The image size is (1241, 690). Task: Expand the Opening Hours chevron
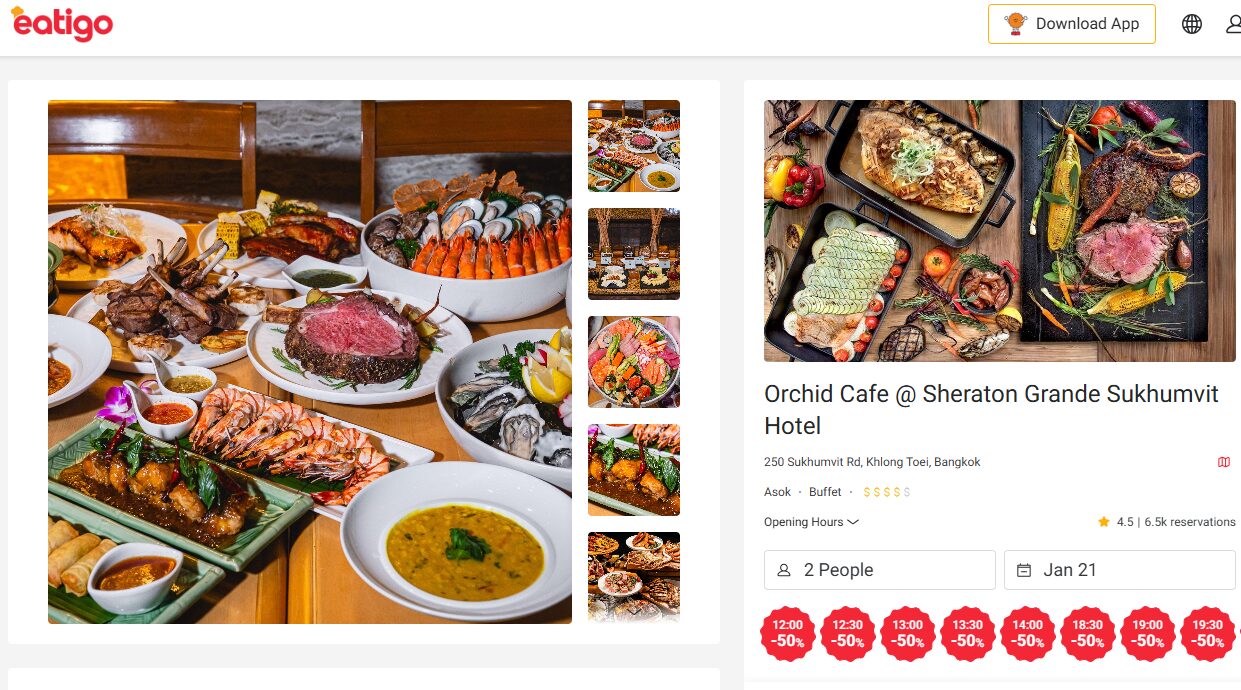[x=853, y=522]
